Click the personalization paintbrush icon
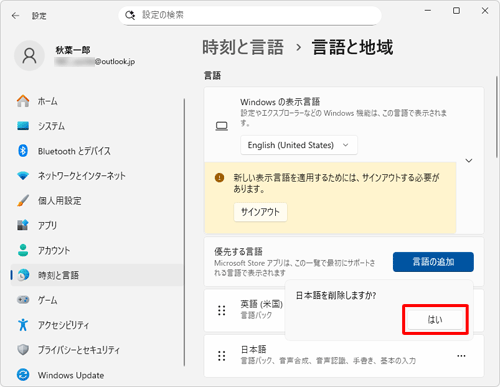 (x=23, y=200)
